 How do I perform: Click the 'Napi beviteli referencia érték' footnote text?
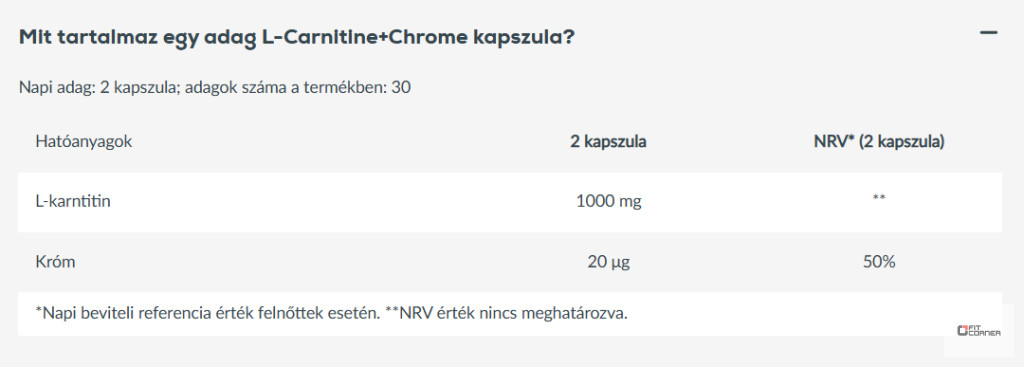point(208,313)
